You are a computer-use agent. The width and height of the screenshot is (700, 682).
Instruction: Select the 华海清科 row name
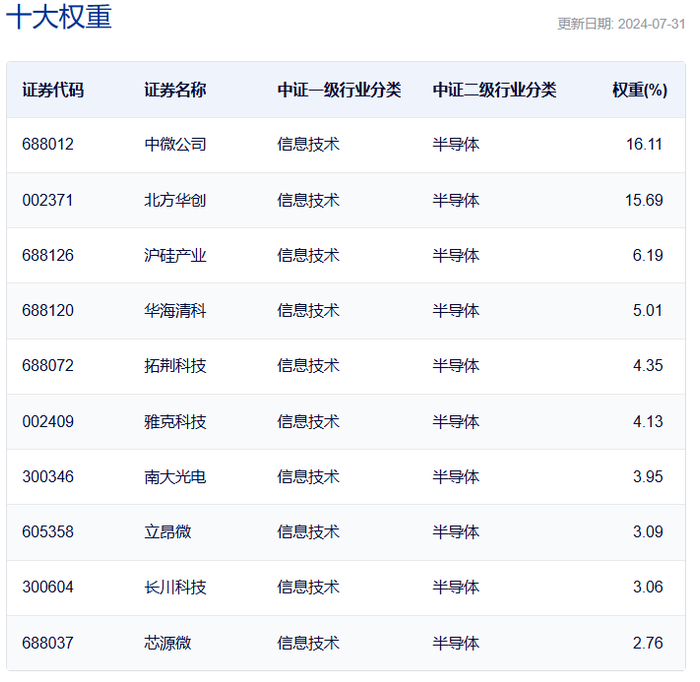[175, 310]
